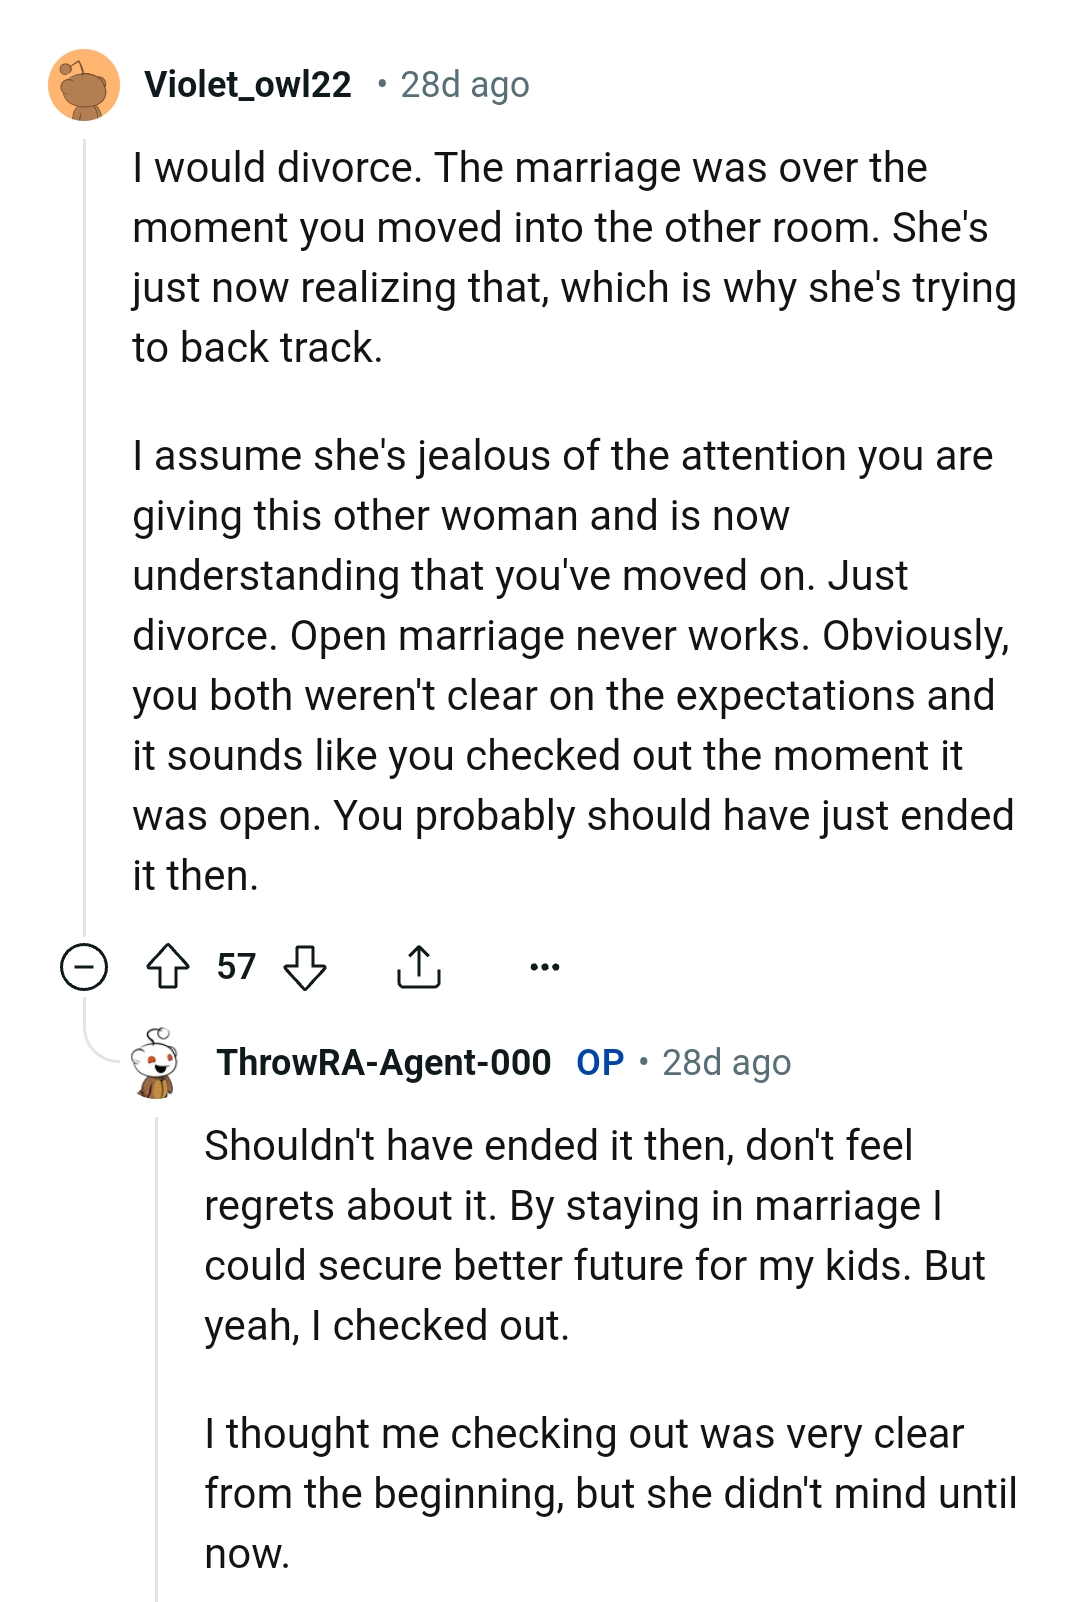Click the OP badge next to ThrowRA-Agent-000
The height and width of the screenshot is (1602, 1080).
[600, 1063]
